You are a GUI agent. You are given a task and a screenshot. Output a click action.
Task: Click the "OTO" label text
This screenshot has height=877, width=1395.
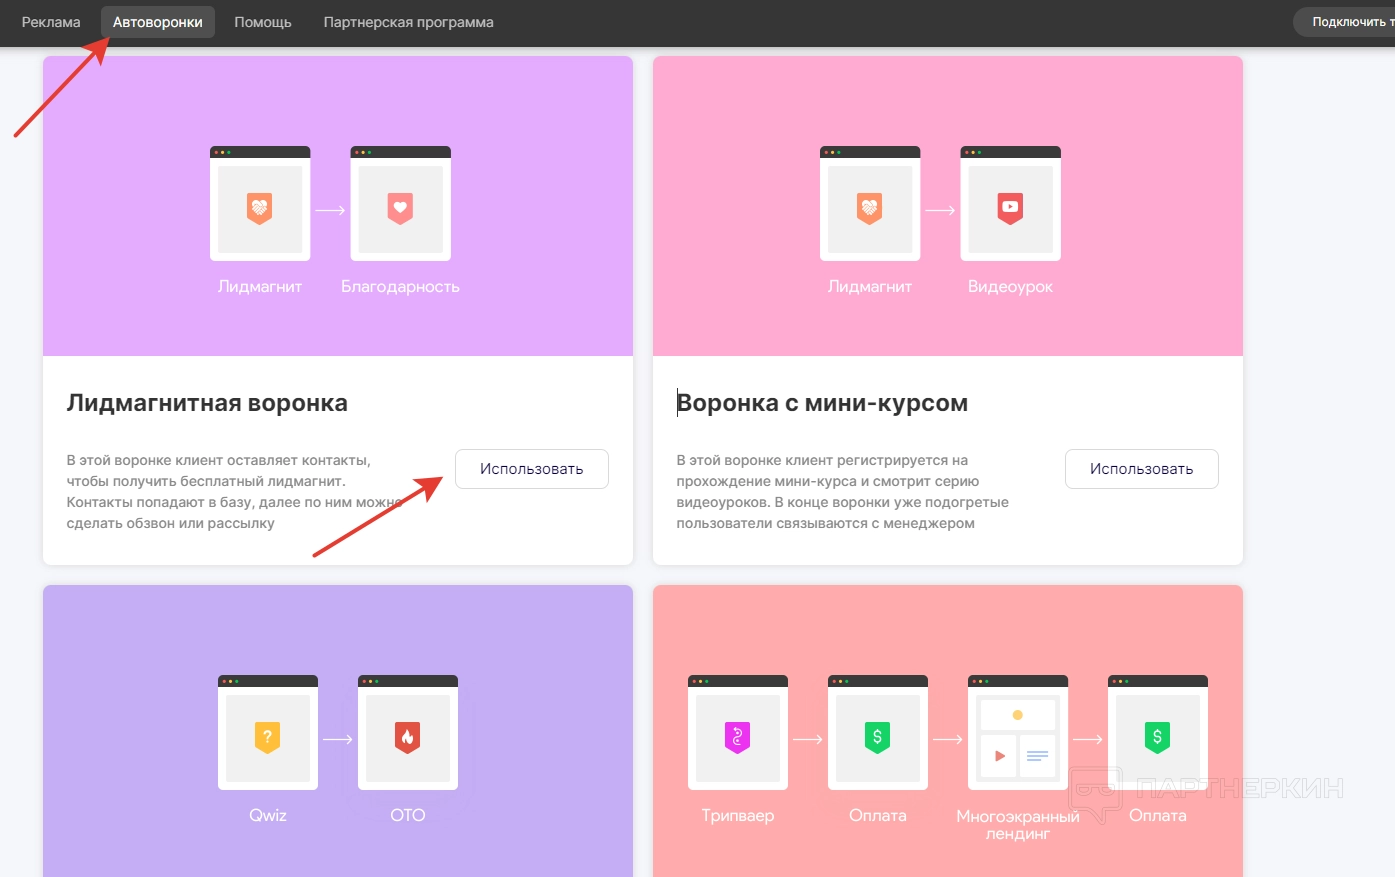click(408, 815)
